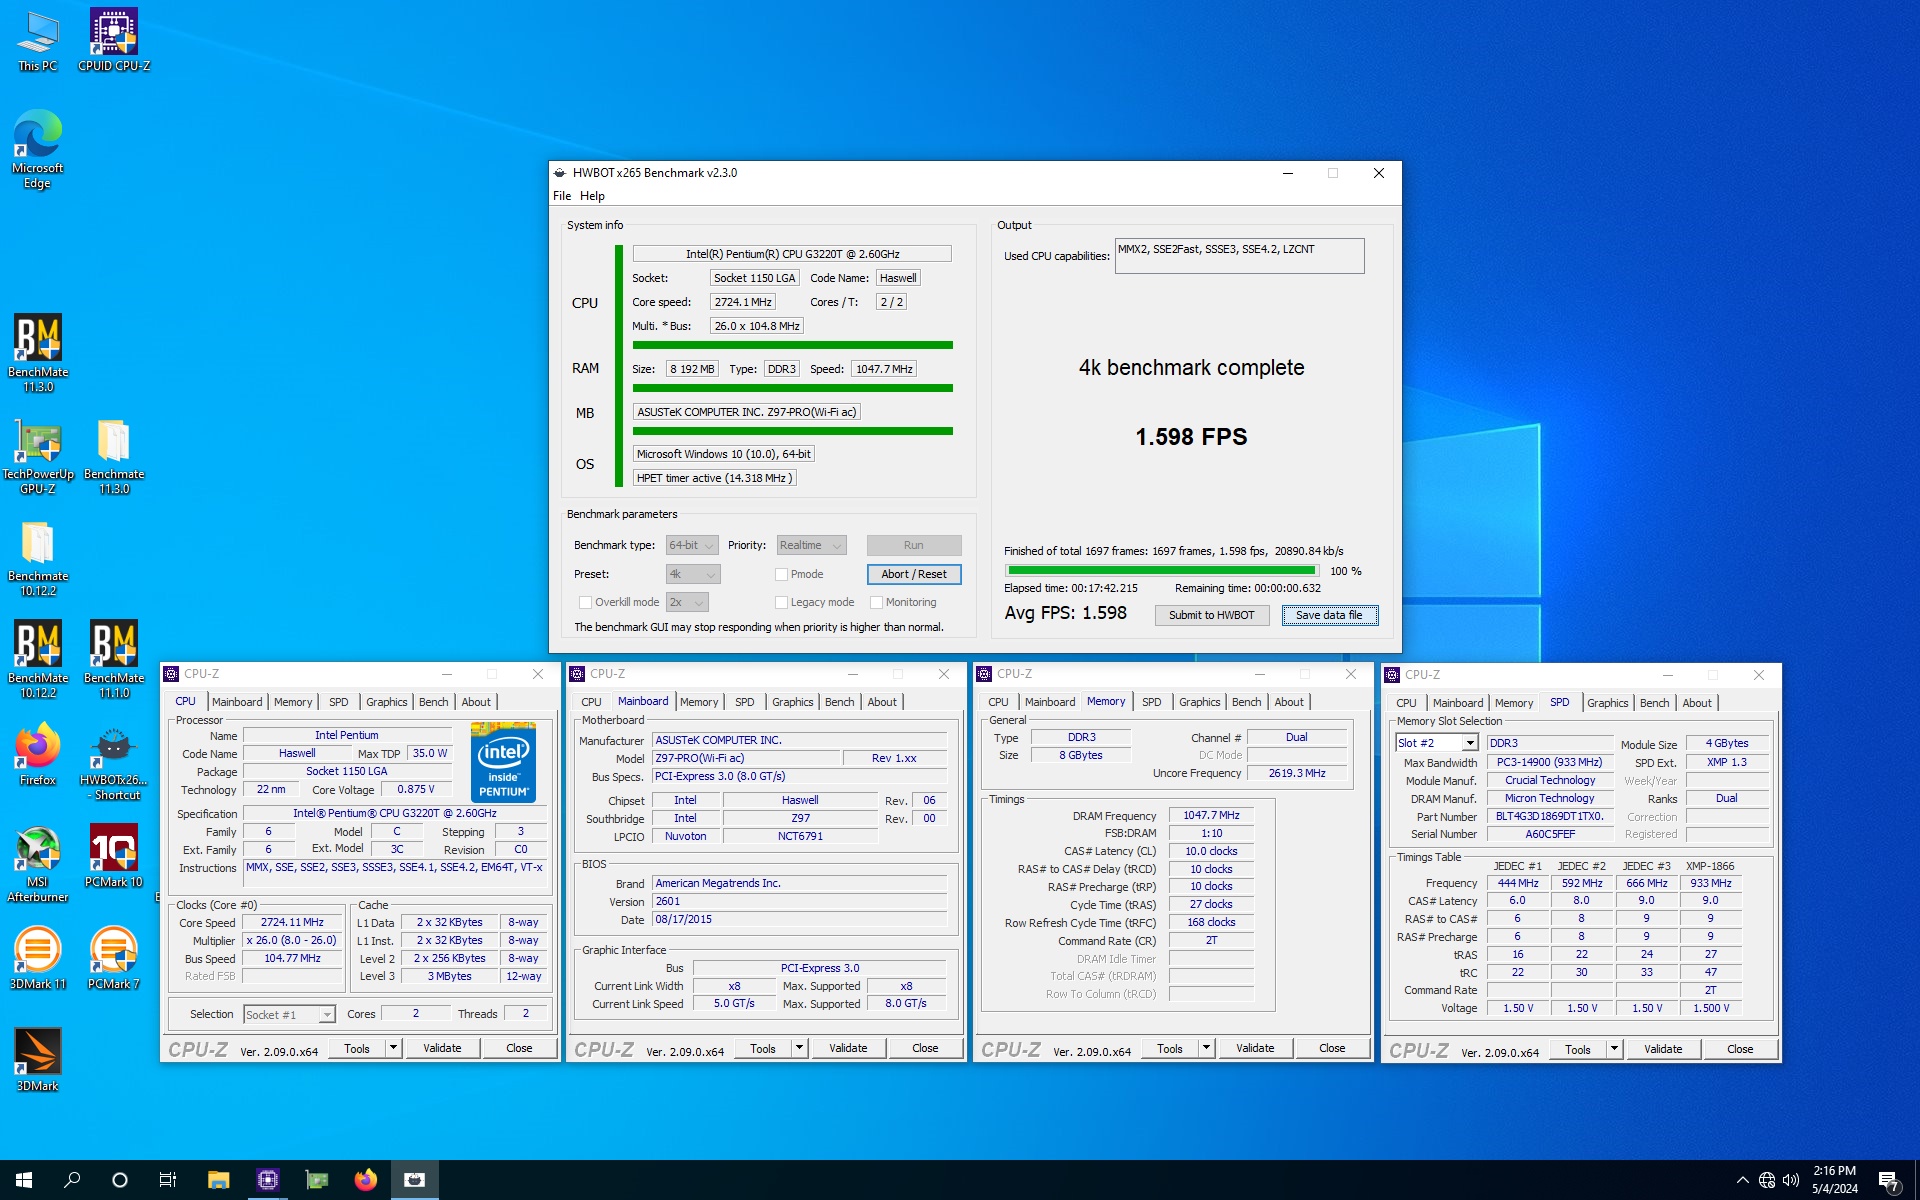Click network globe icon in tray

click(x=1767, y=1180)
